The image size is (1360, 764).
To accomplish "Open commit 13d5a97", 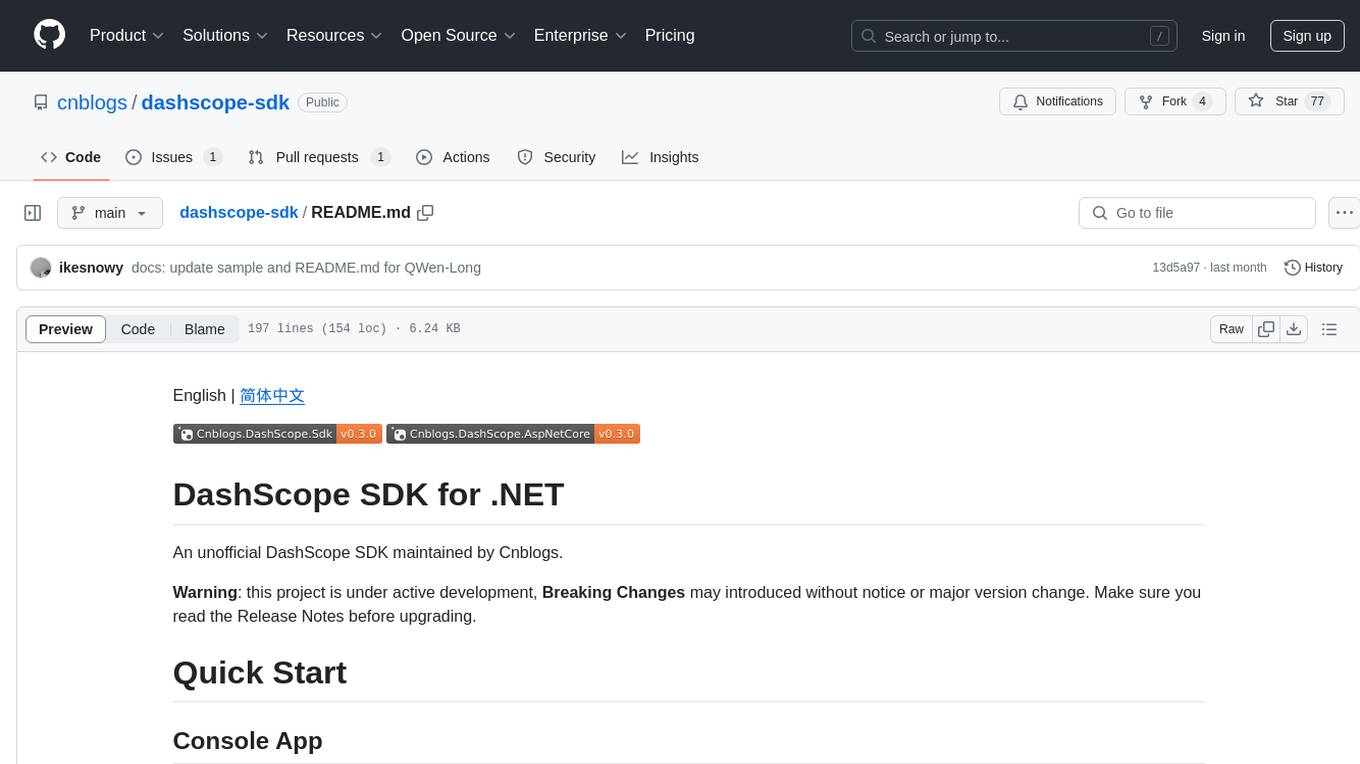I will pos(1176,268).
